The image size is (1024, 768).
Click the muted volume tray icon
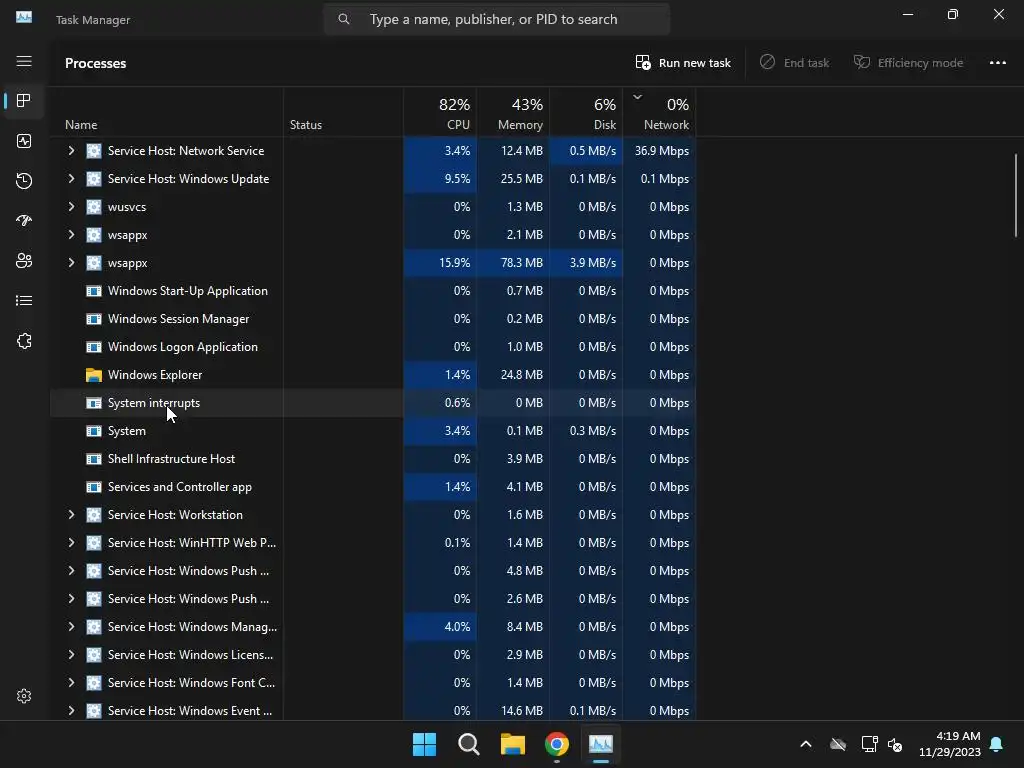(895, 744)
